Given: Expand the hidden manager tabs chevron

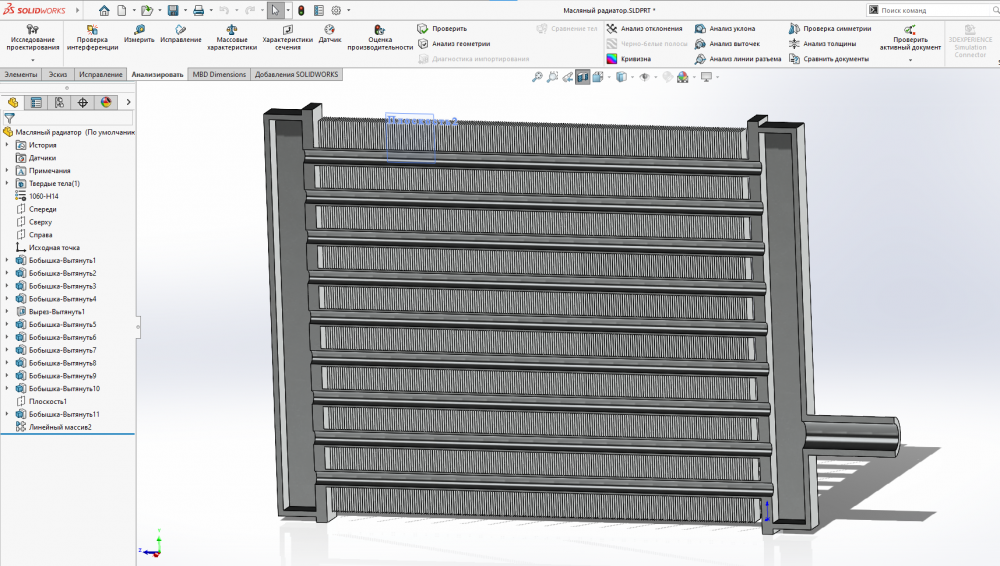Looking at the screenshot, I should pyautogui.click(x=128, y=102).
